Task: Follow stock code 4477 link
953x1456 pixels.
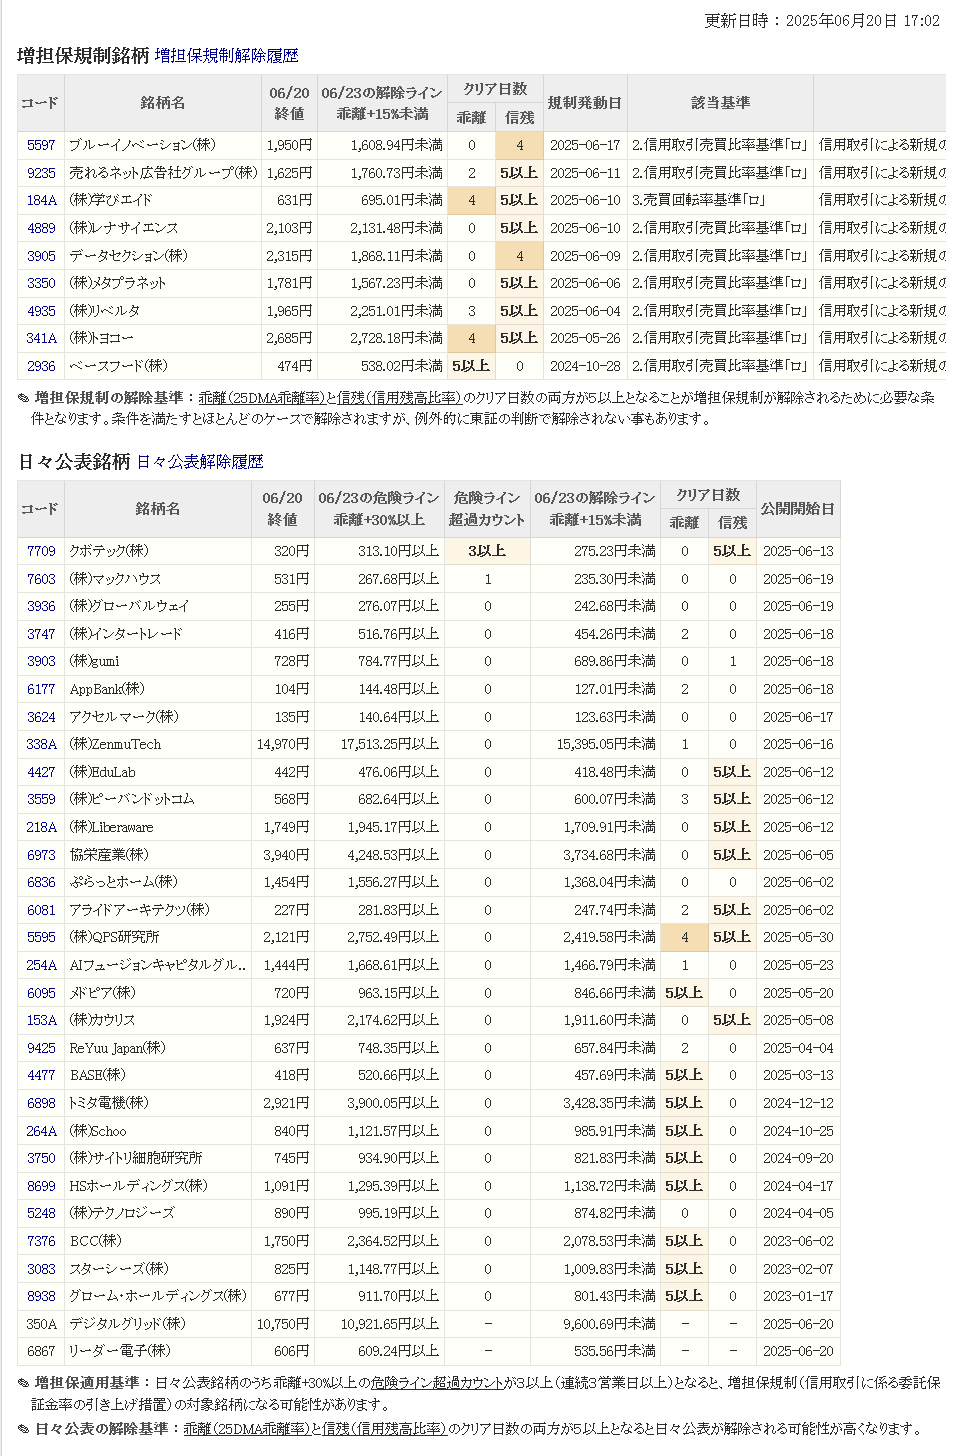Action: pyautogui.click(x=41, y=1075)
